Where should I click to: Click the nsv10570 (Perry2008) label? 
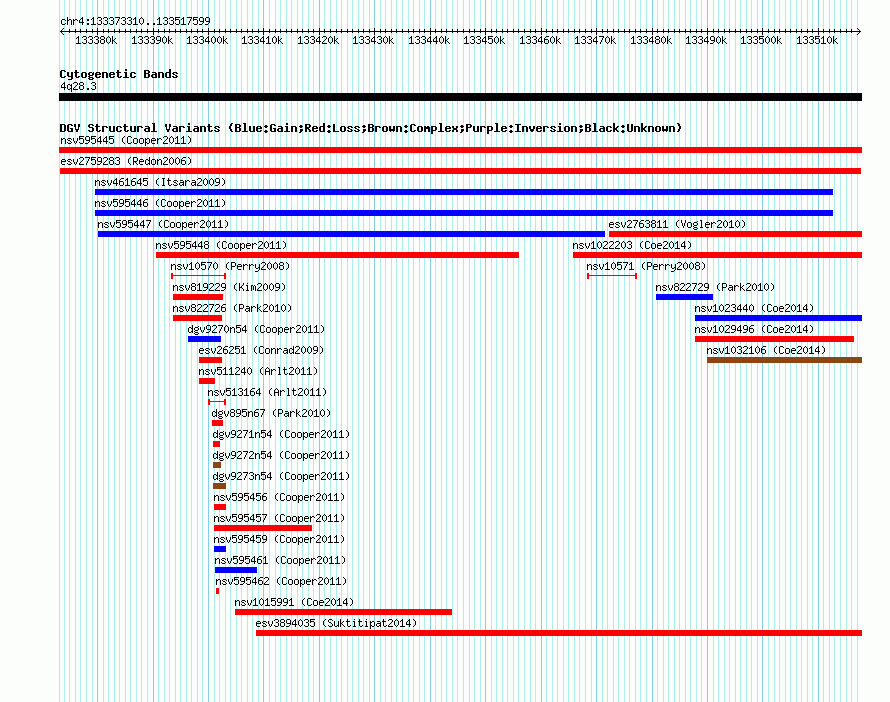tap(230, 266)
